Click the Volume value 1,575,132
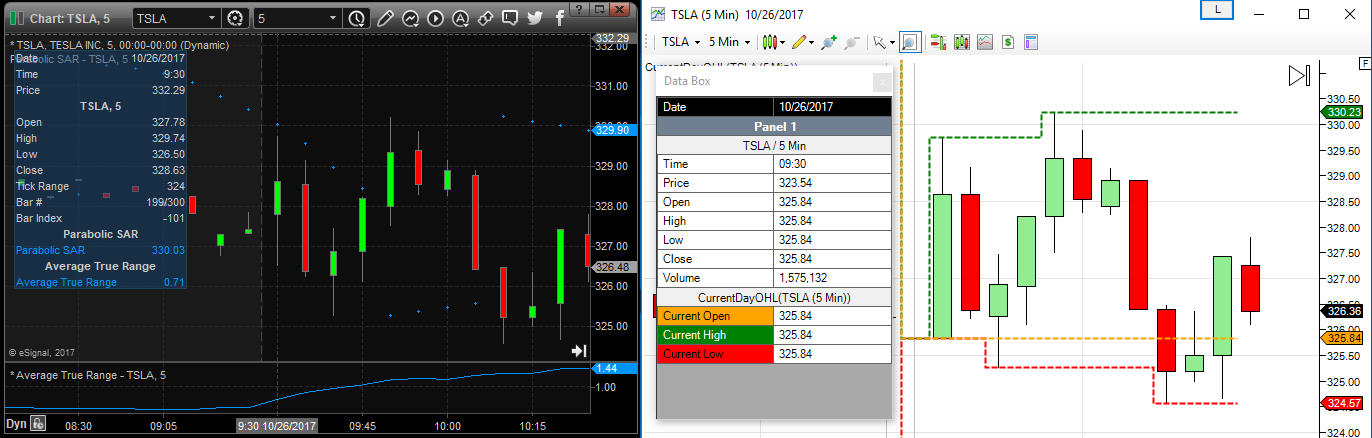This screenshot has height=438, width=1372. [x=802, y=278]
